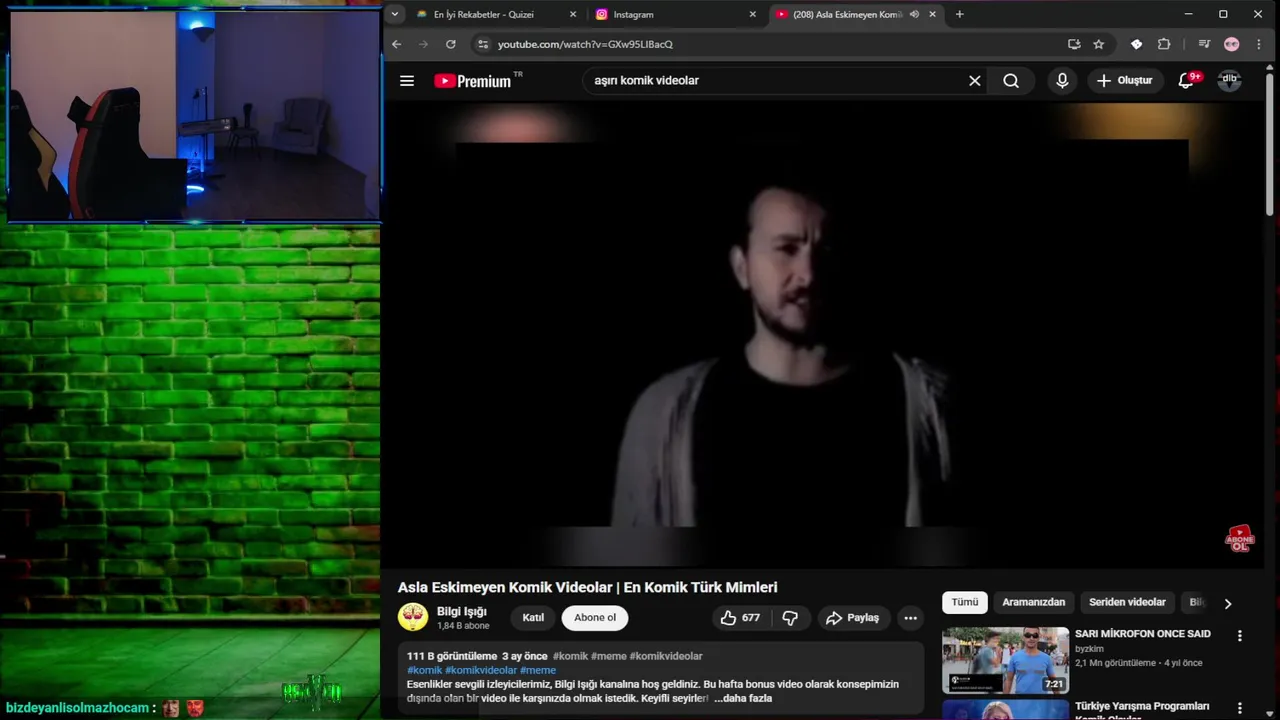Reload the YouTube page
The width and height of the screenshot is (1280, 720).
451,44
